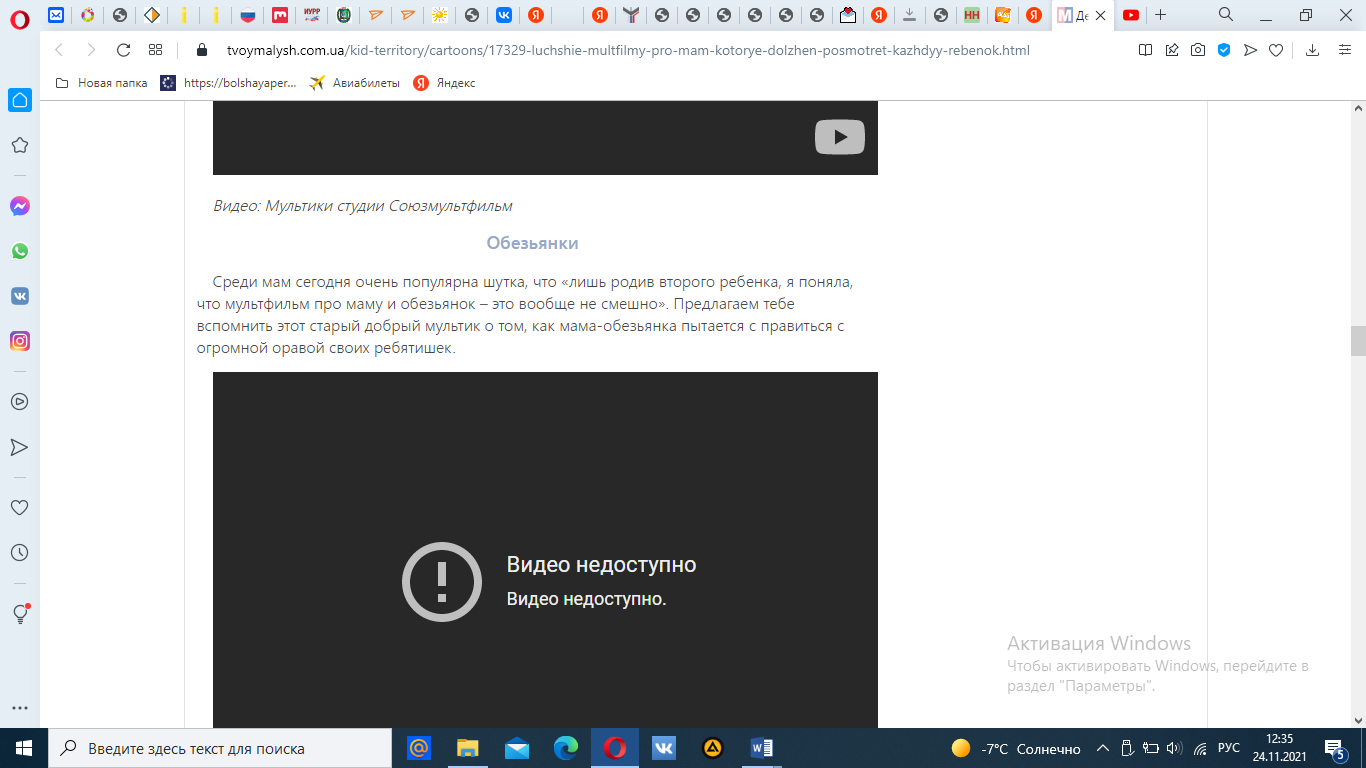Image resolution: width=1366 pixels, height=768 pixels.
Task: Switch to the HH tab
Action: [971, 15]
